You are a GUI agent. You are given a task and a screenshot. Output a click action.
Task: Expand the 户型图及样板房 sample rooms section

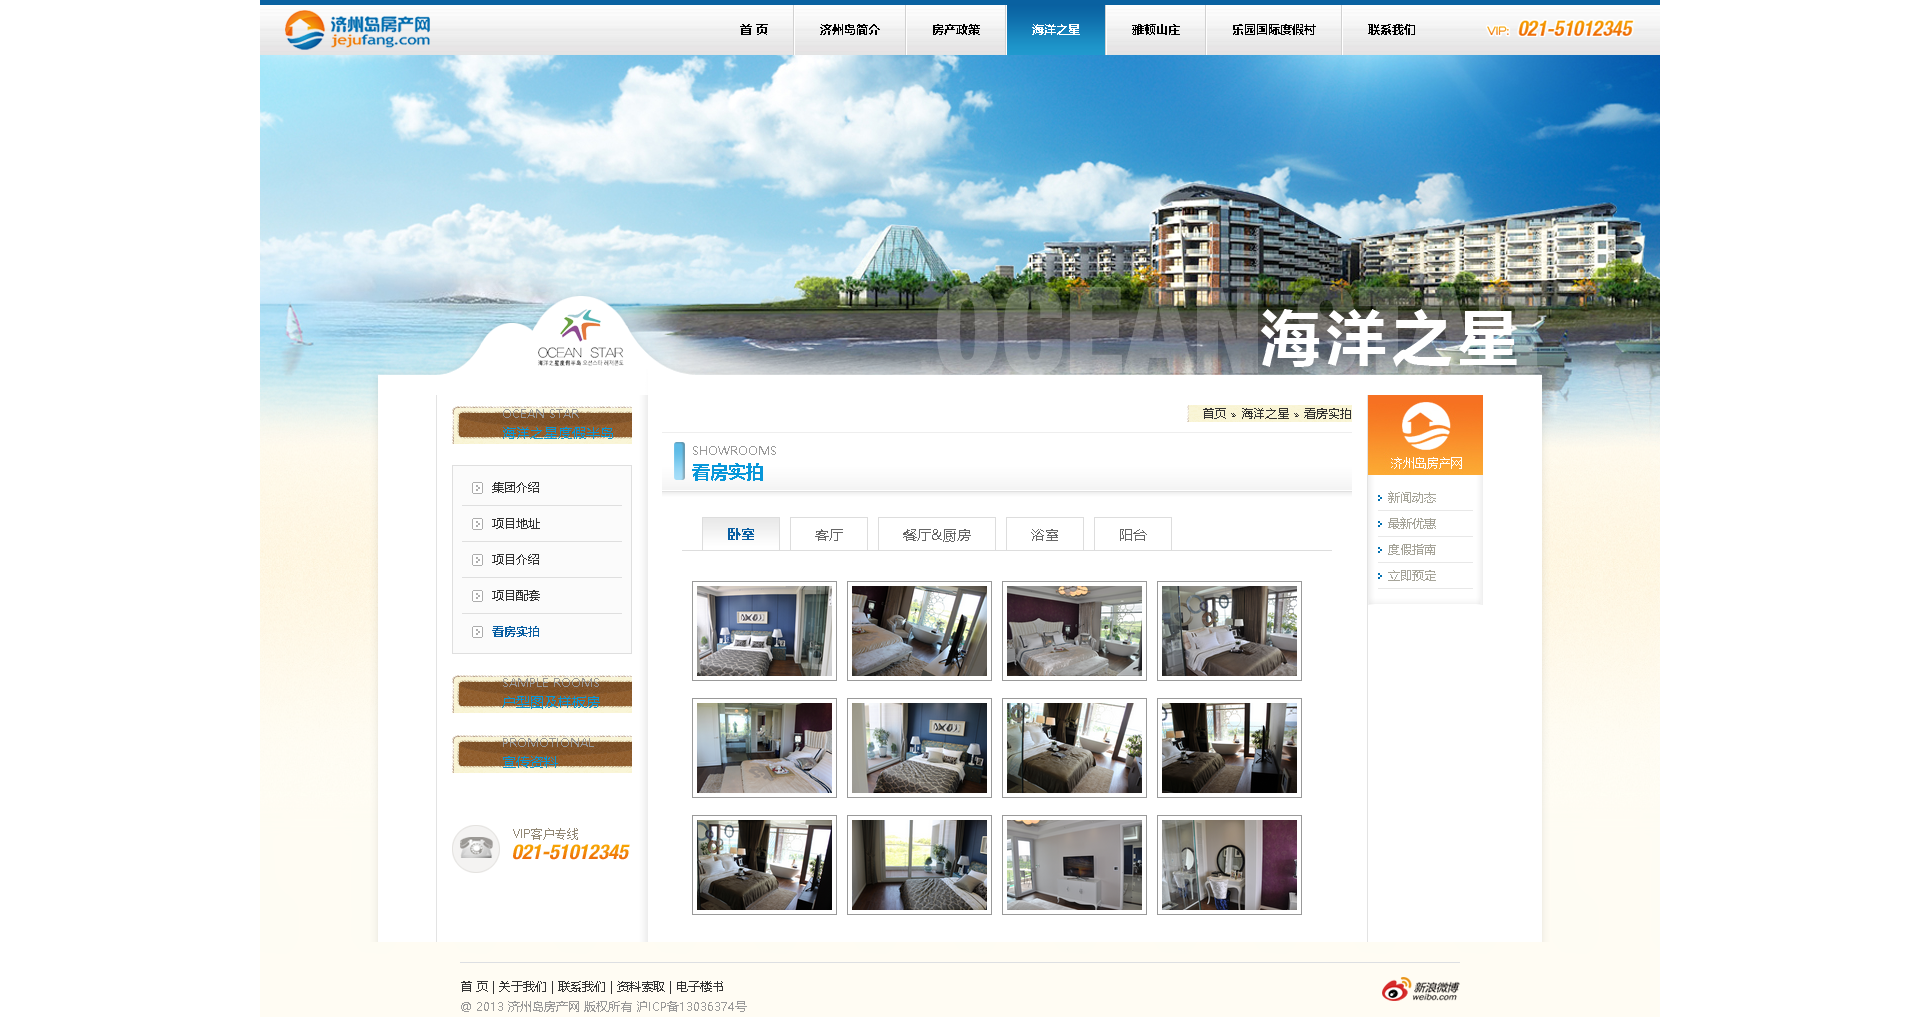point(542,693)
